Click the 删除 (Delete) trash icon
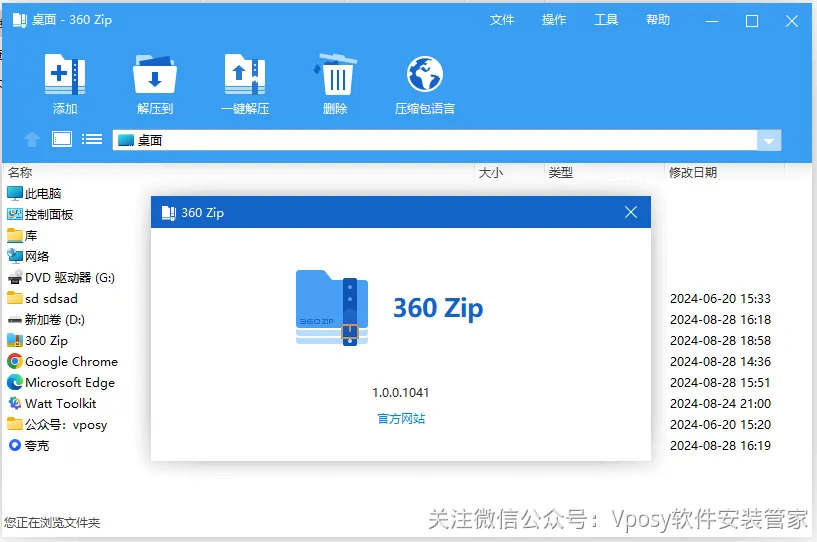Screen dimensions: 817x542 click(x=335, y=73)
